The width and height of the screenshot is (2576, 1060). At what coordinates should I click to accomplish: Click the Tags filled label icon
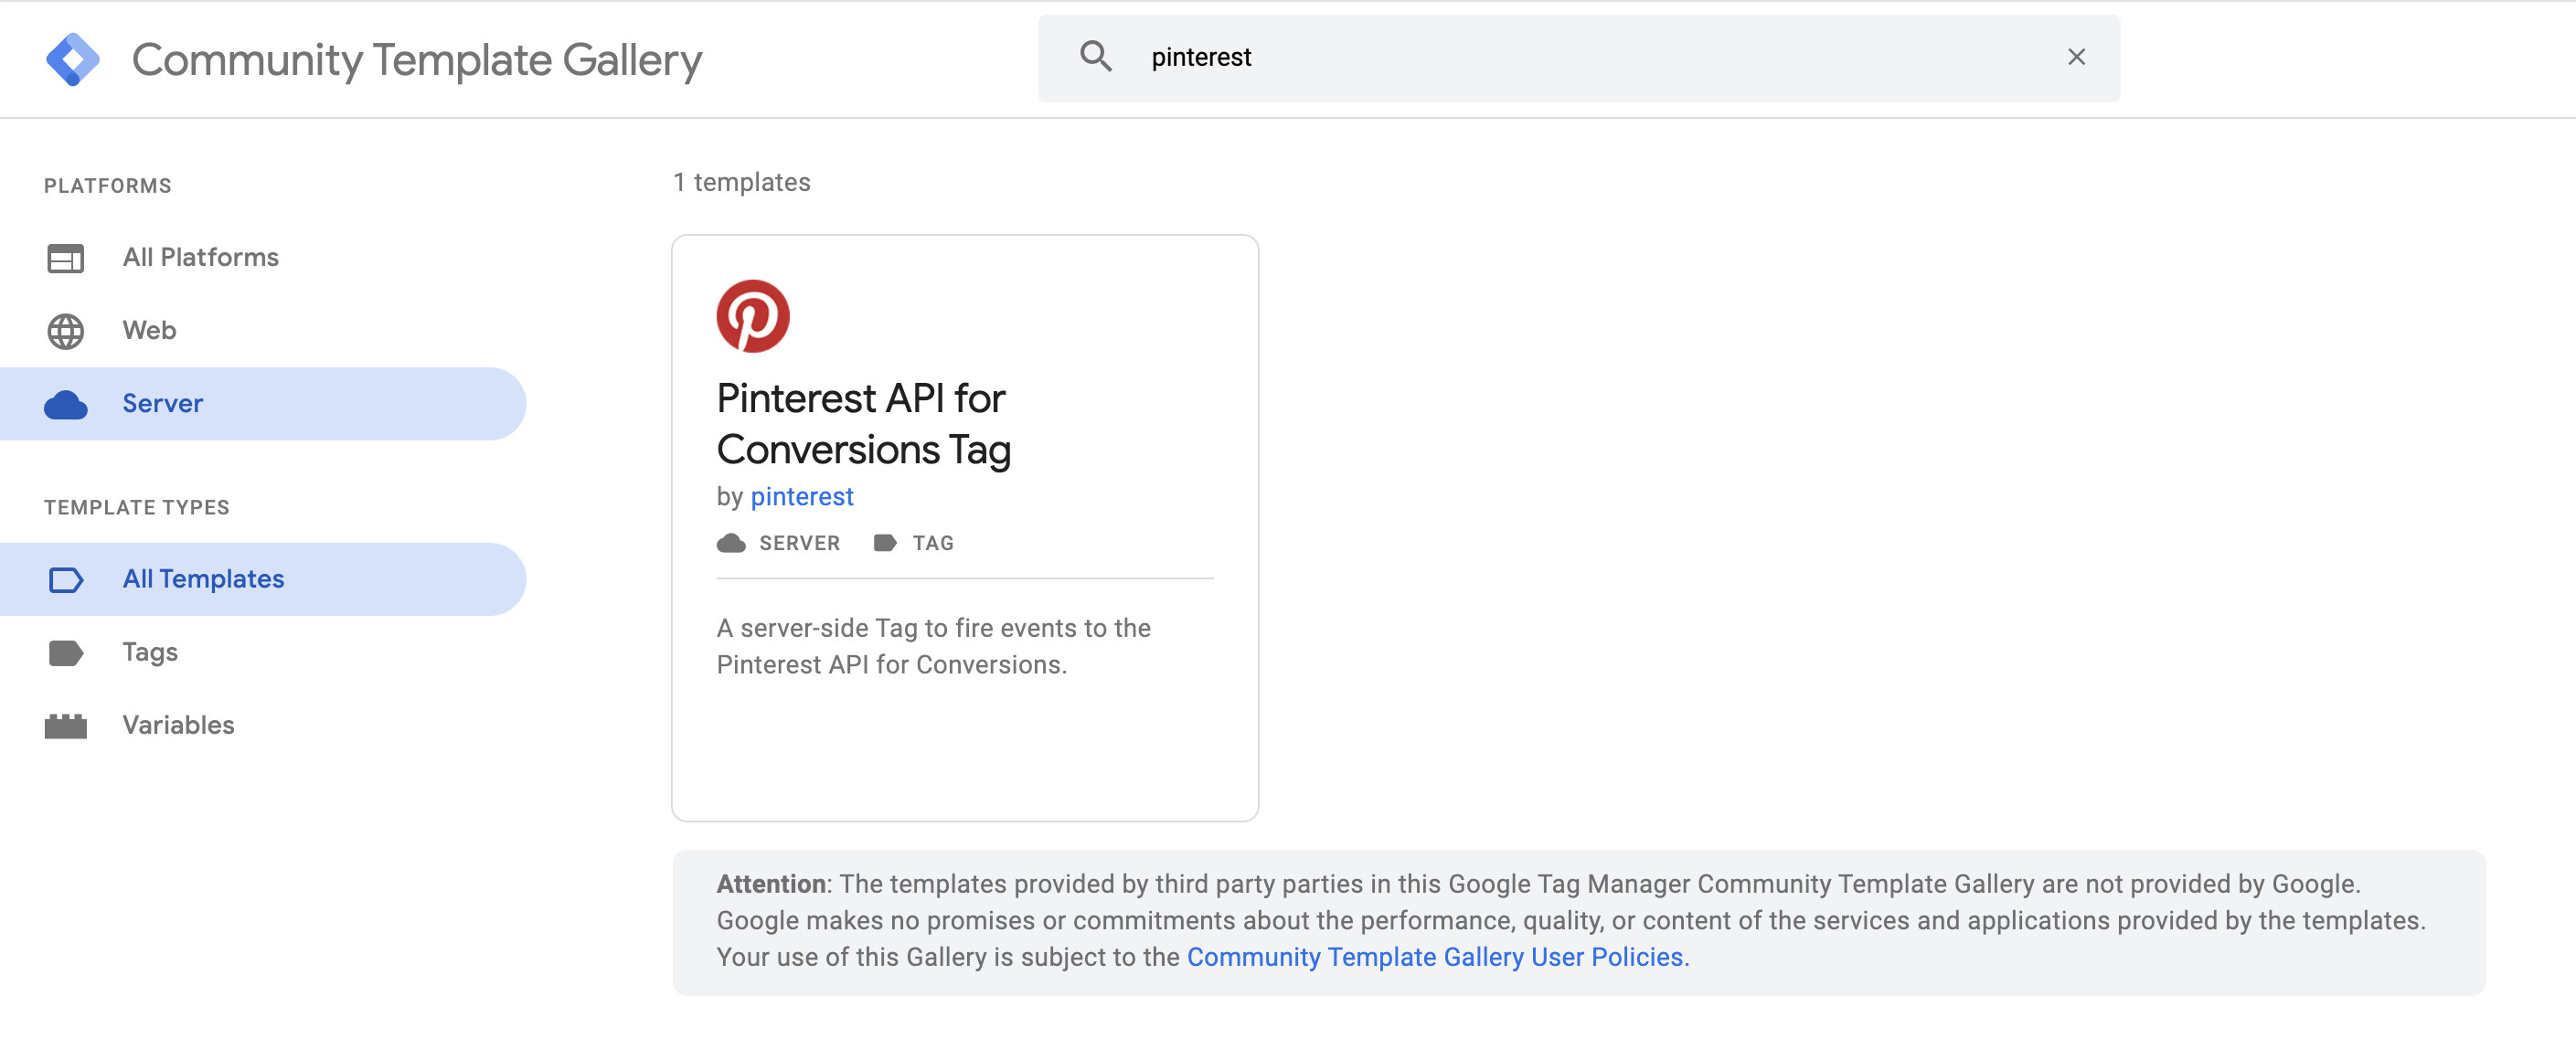(x=65, y=653)
